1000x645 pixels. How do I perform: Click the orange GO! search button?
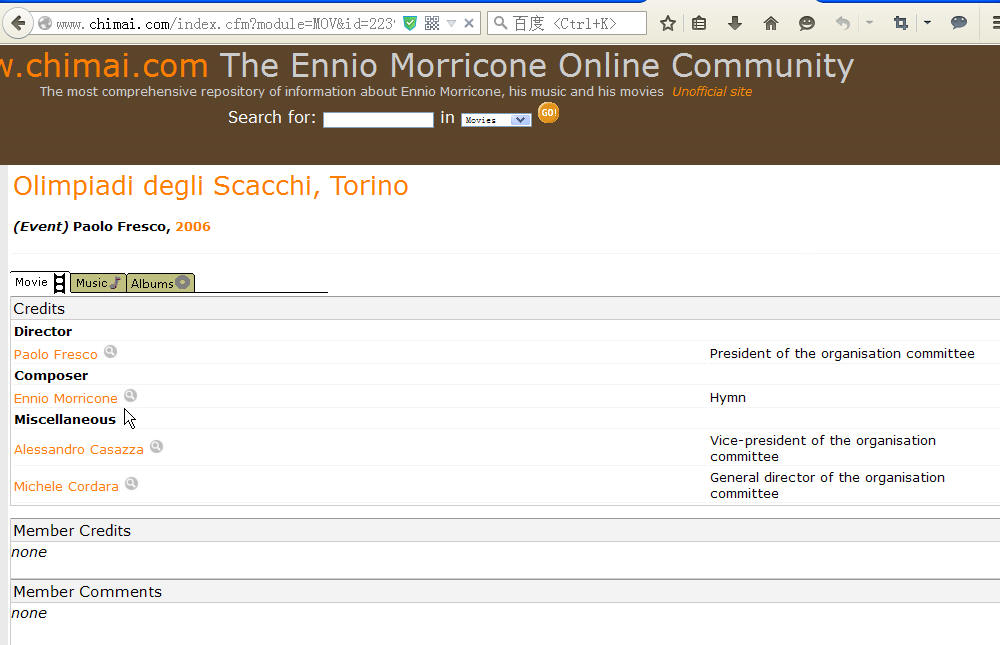548,113
